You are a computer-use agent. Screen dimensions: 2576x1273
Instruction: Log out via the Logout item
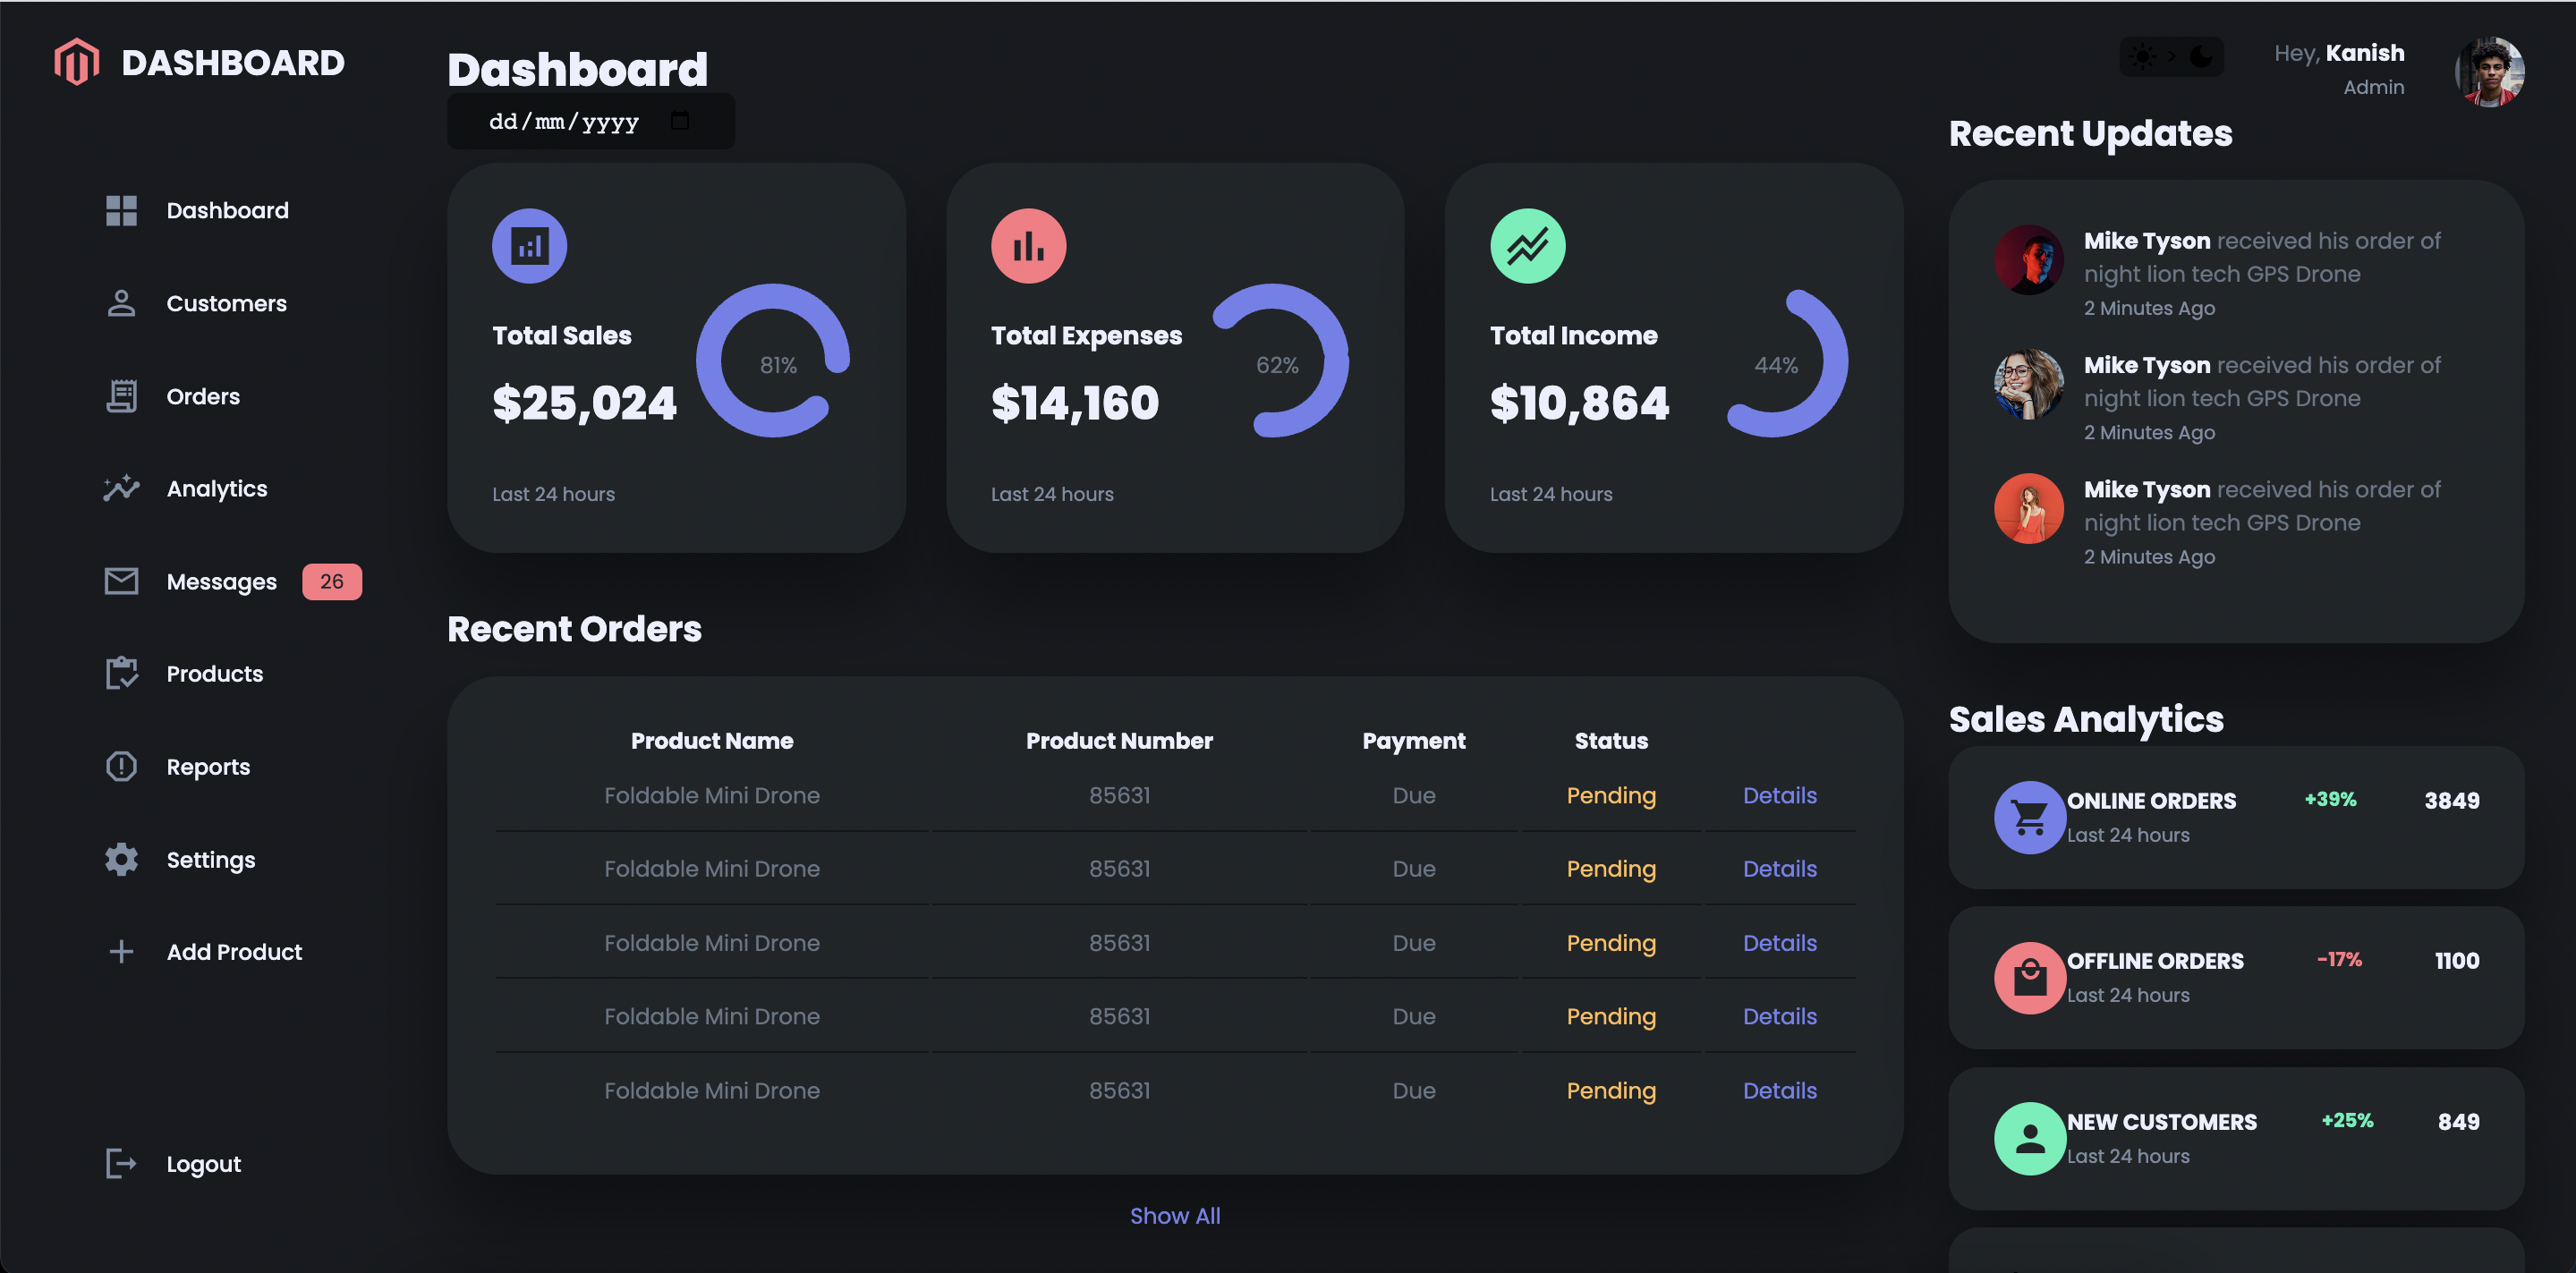203,1164
